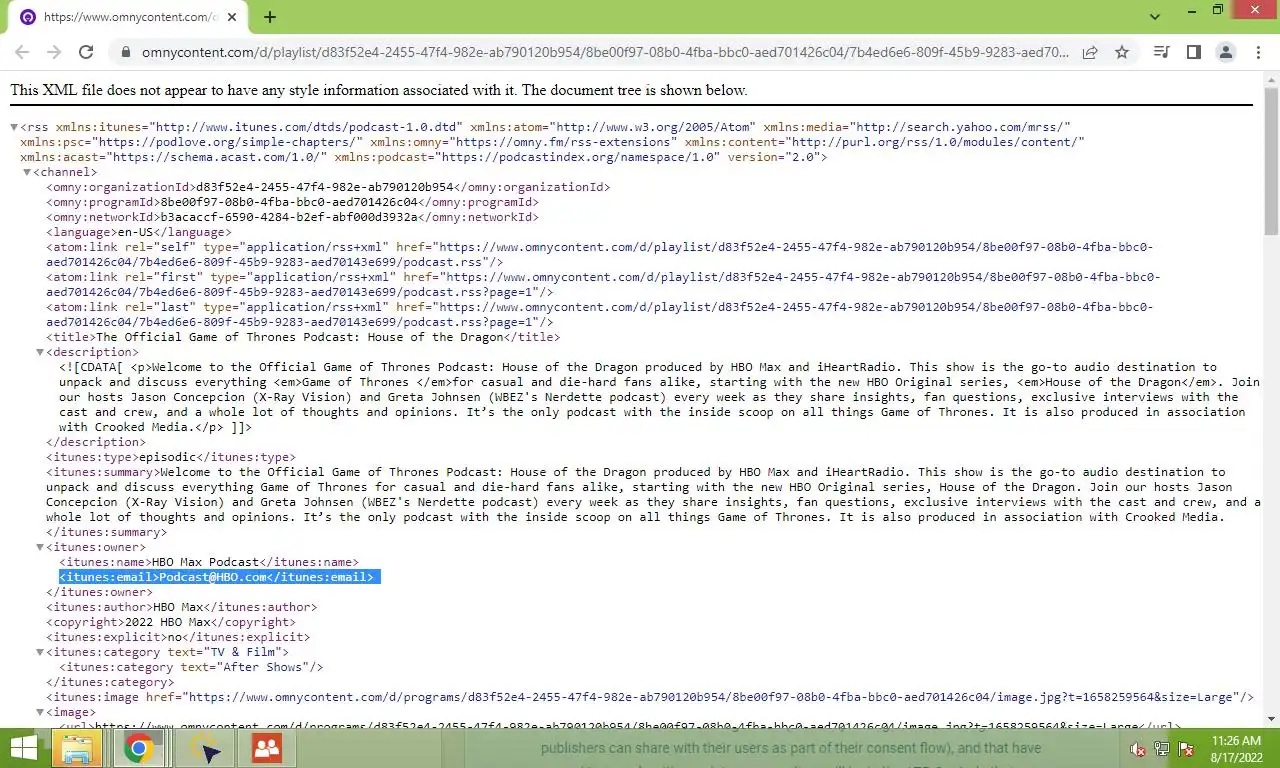Collapse the rss root element
1280x768 pixels.
click(14, 127)
